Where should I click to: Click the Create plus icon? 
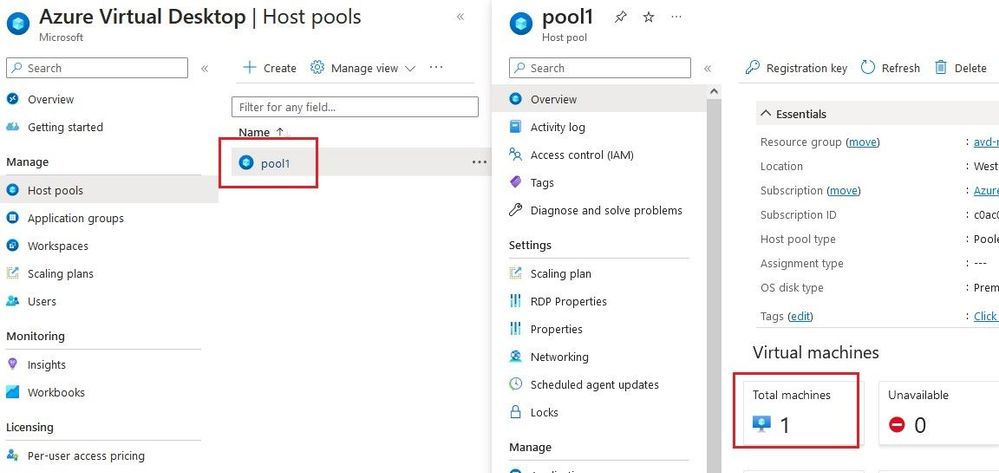[250, 68]
